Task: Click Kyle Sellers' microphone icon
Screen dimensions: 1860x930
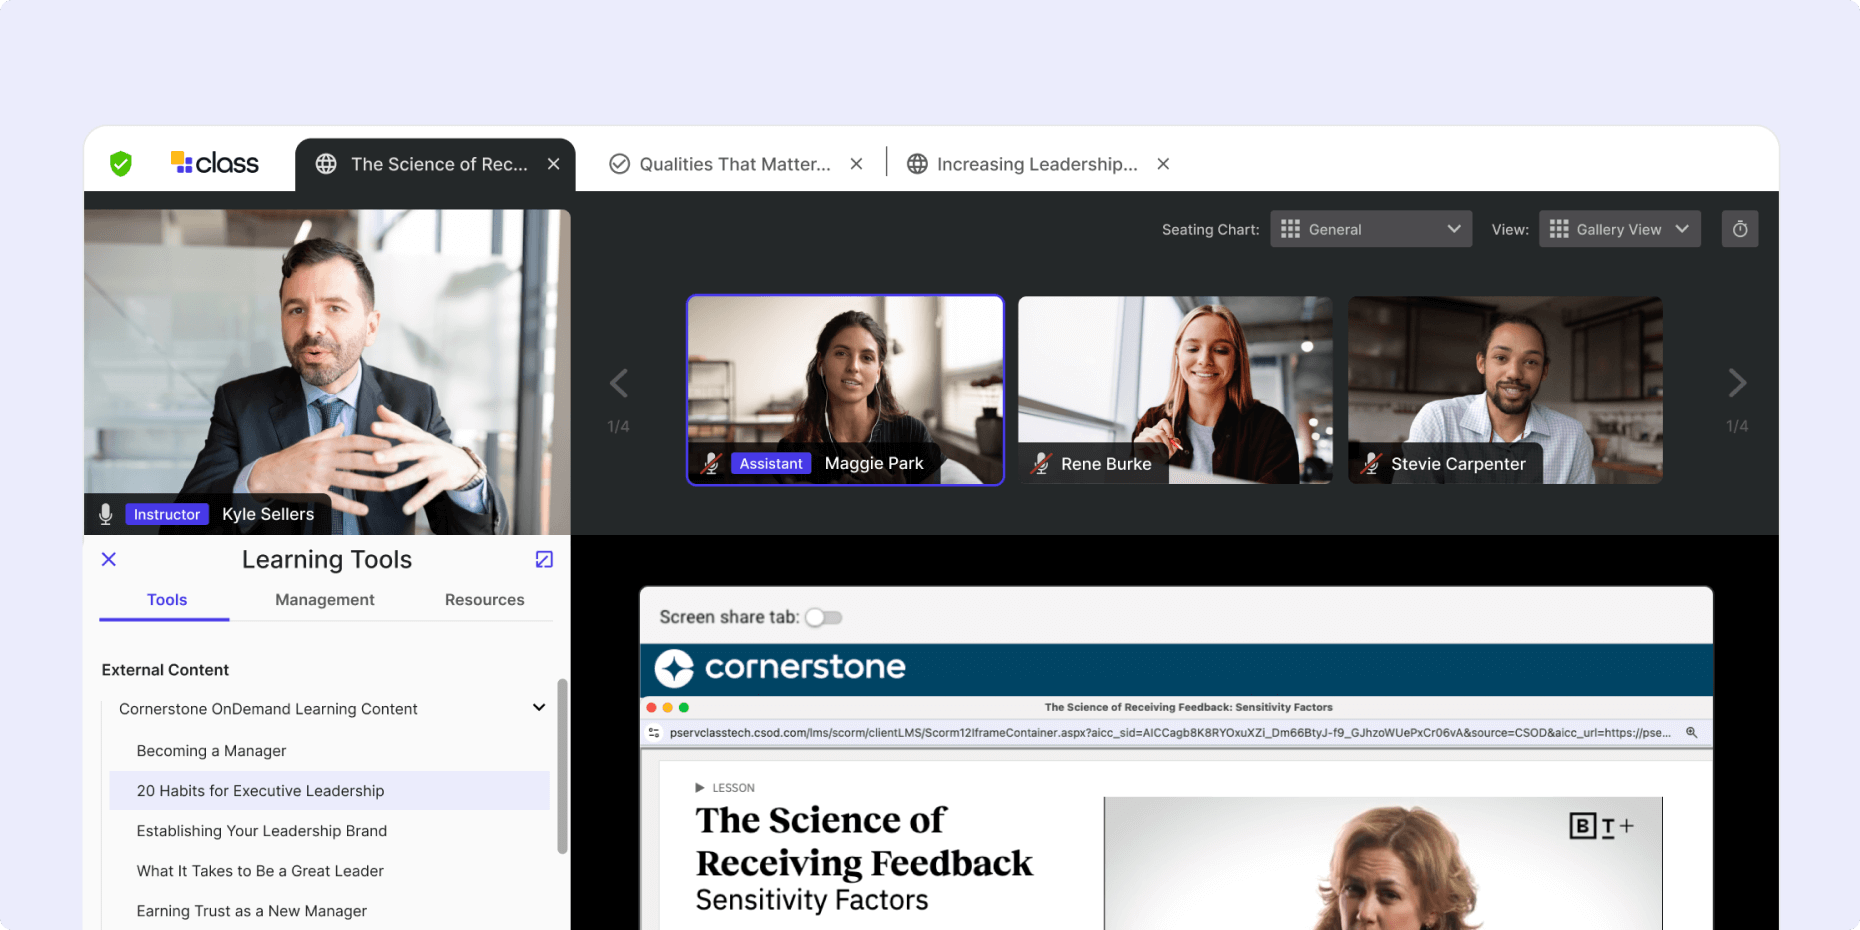Action: coord(105,513)
